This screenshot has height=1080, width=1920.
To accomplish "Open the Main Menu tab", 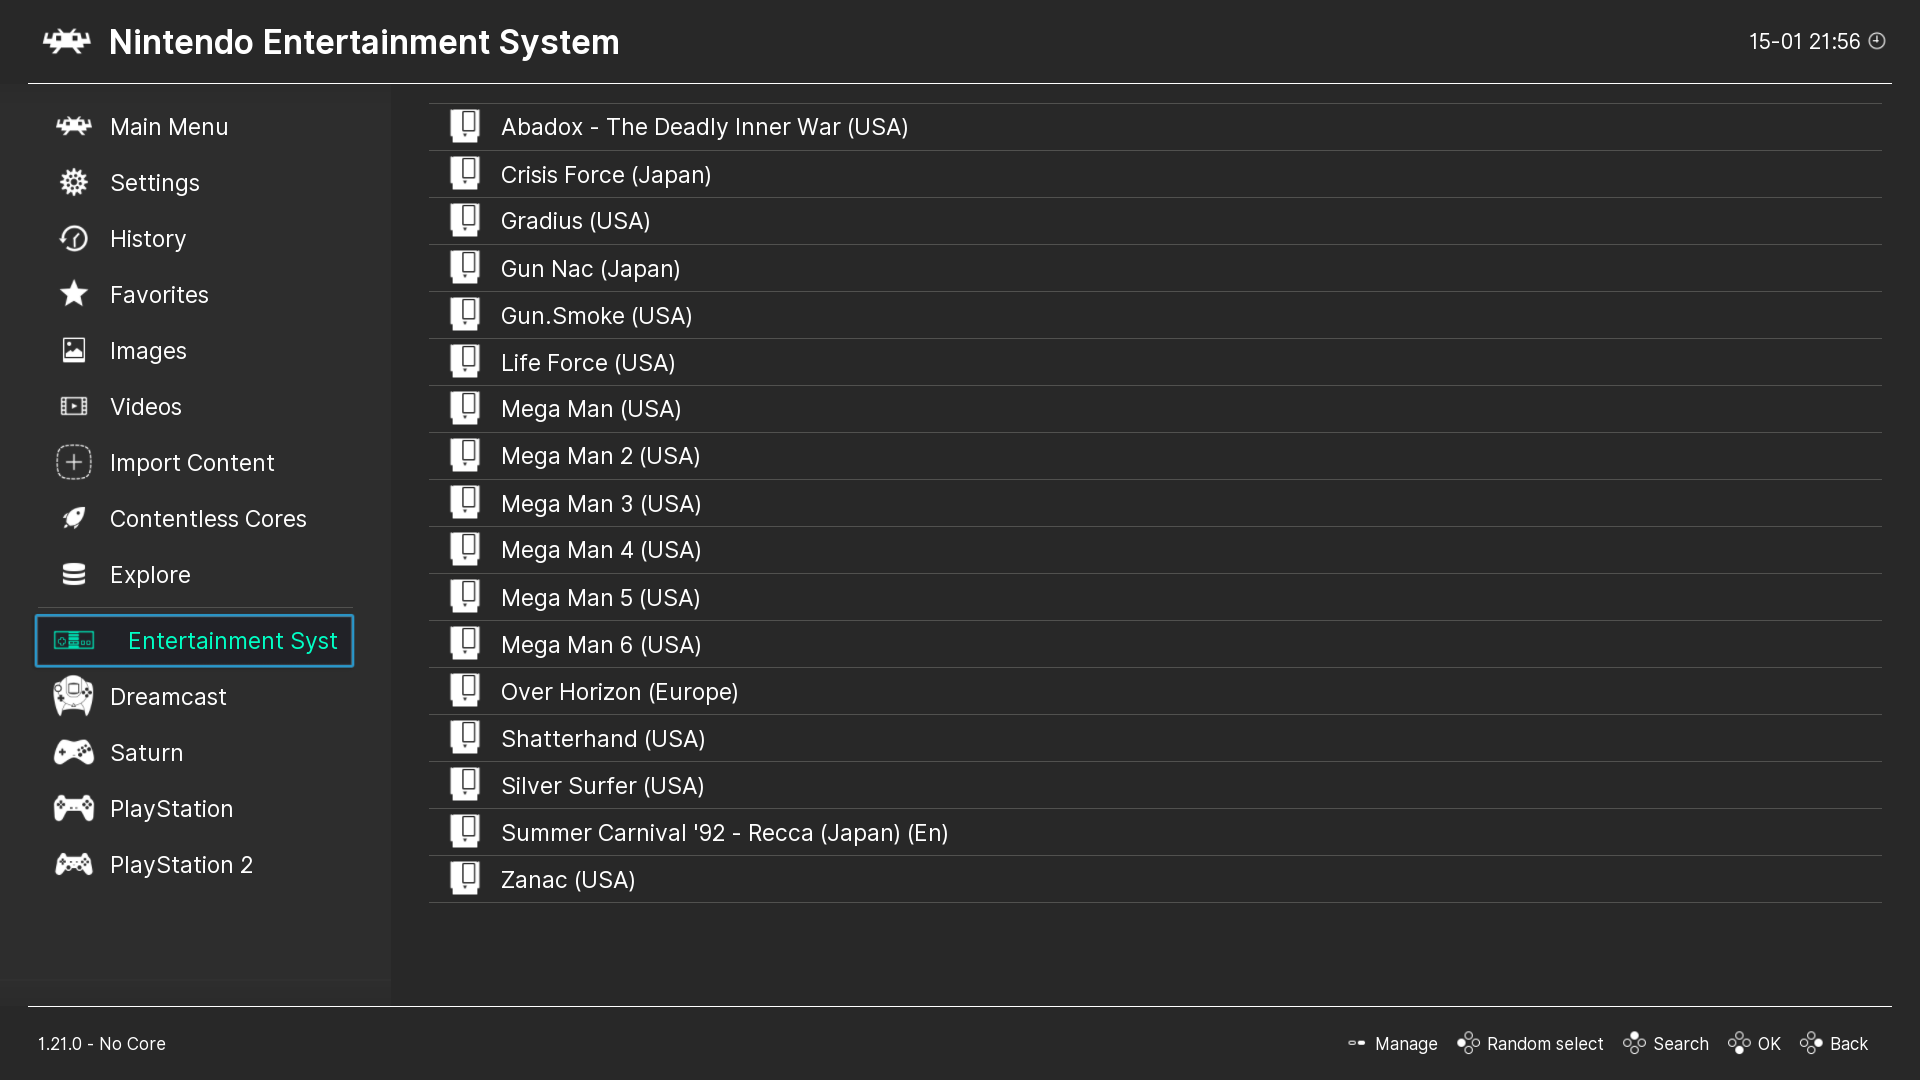I will 169,127.
